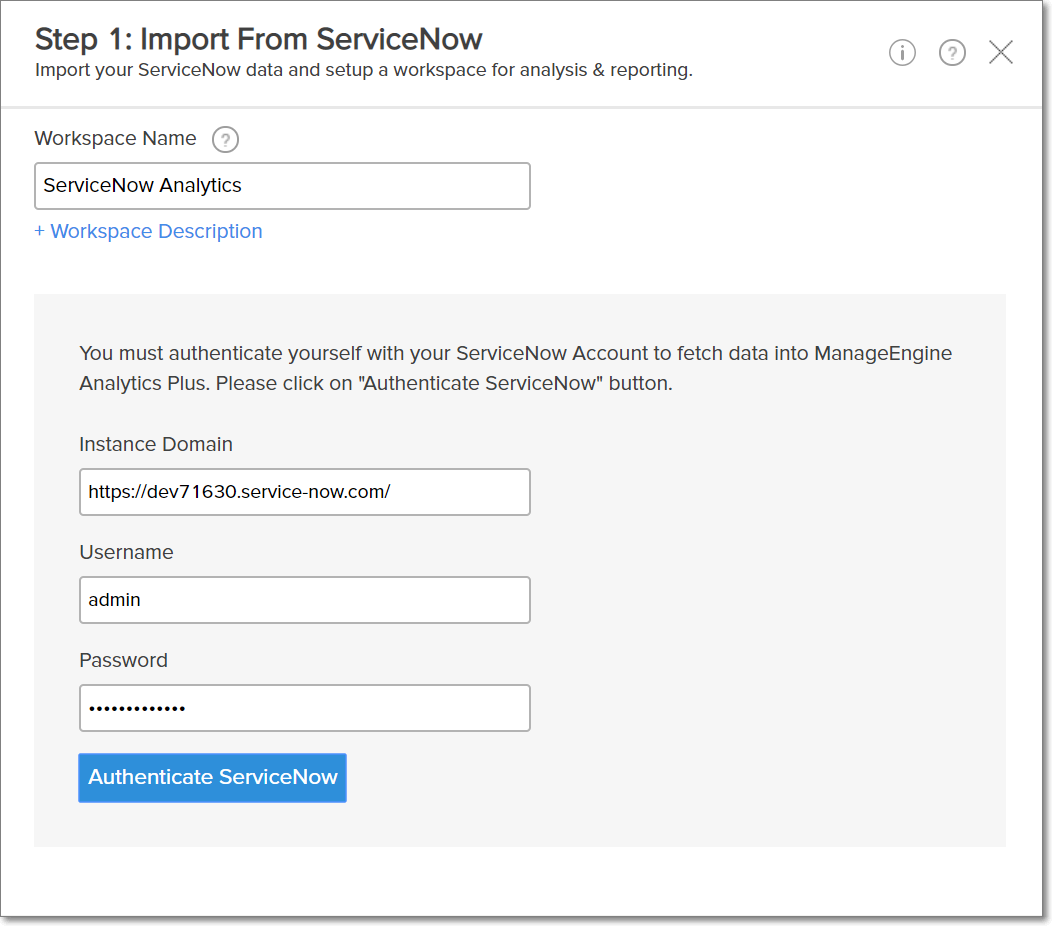Focus the Password field
Screen dimensions: 1052x926
pos(305,708)
